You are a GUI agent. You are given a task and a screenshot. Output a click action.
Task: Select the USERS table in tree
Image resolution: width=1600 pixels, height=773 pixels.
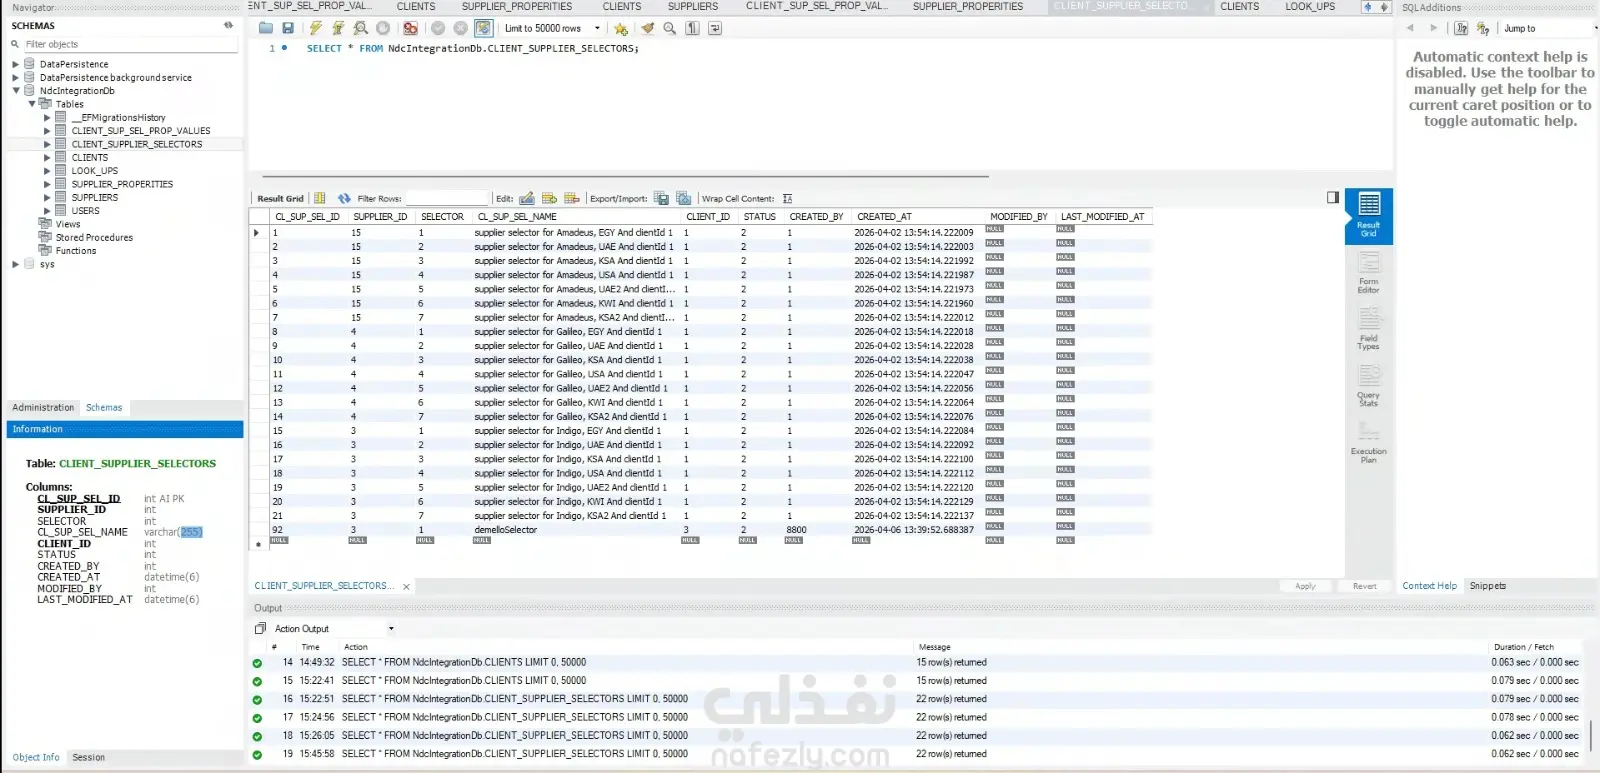[86, 211]
